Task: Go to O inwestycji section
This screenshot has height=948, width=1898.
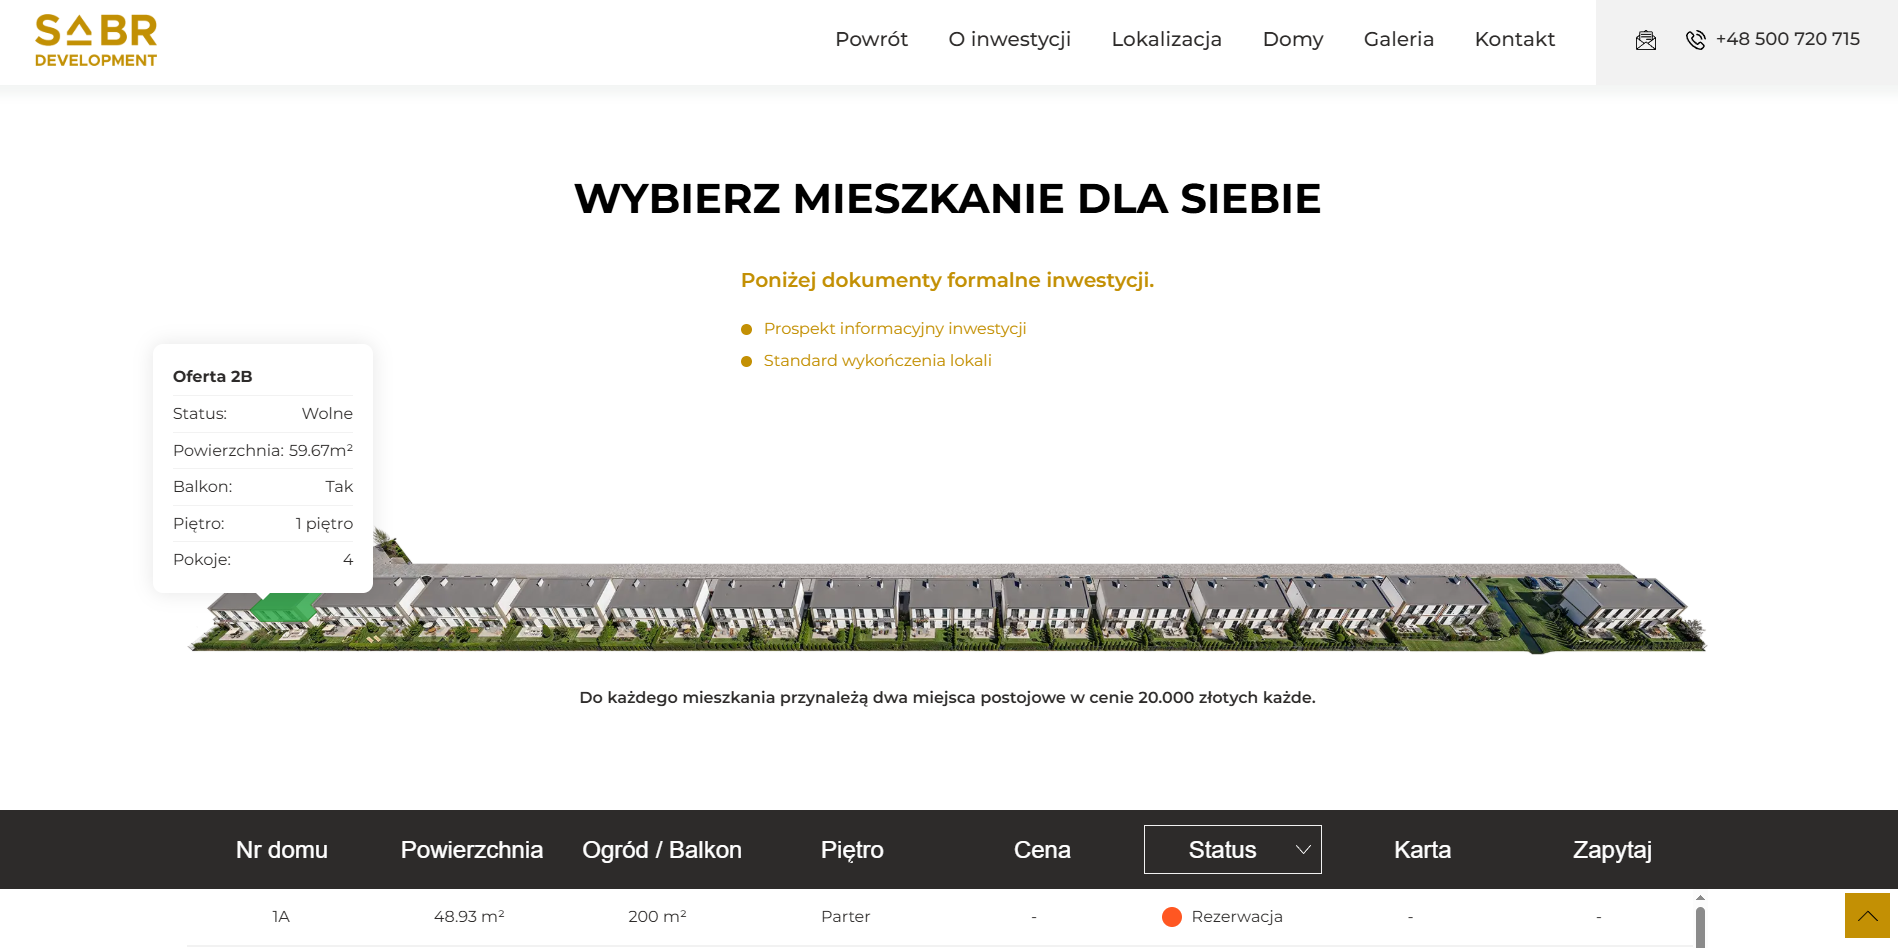Action: [1009, 39]
